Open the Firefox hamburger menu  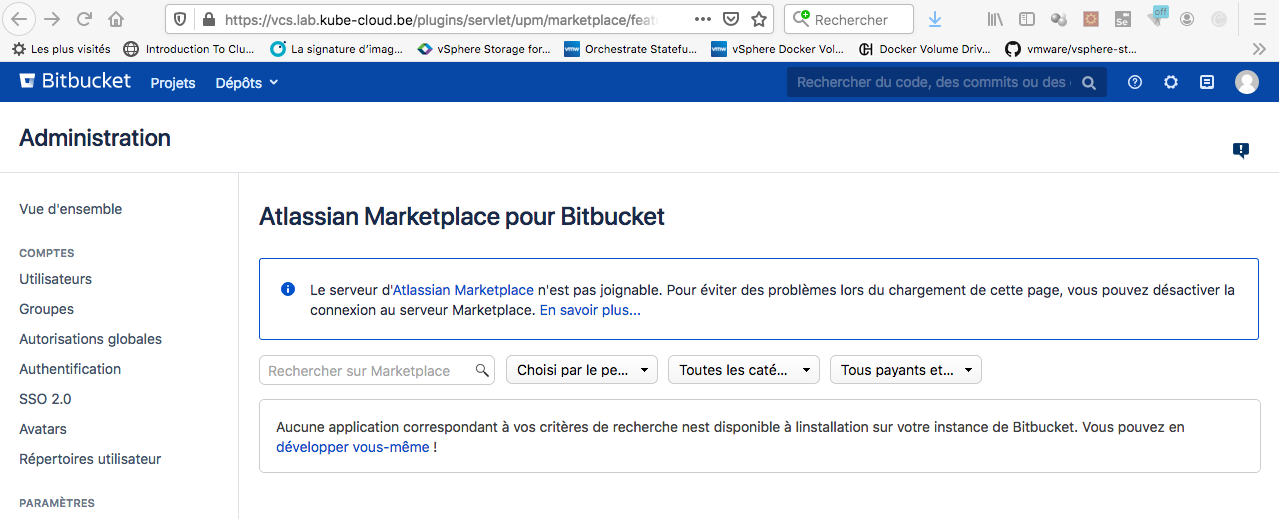pos(1258,19)
